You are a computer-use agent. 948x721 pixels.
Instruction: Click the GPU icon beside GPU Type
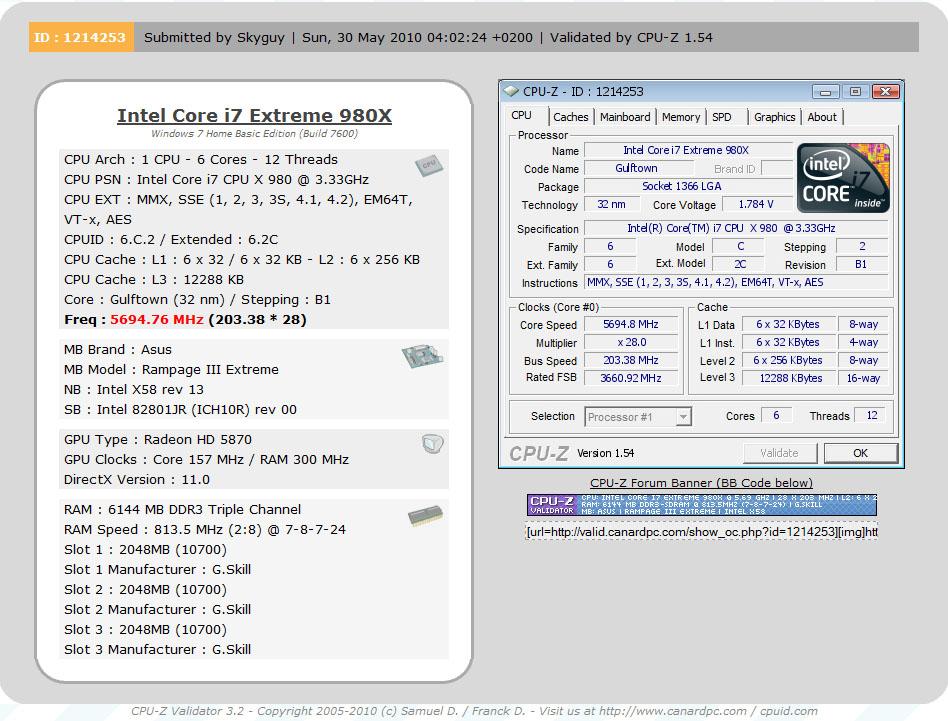point(432,444)
